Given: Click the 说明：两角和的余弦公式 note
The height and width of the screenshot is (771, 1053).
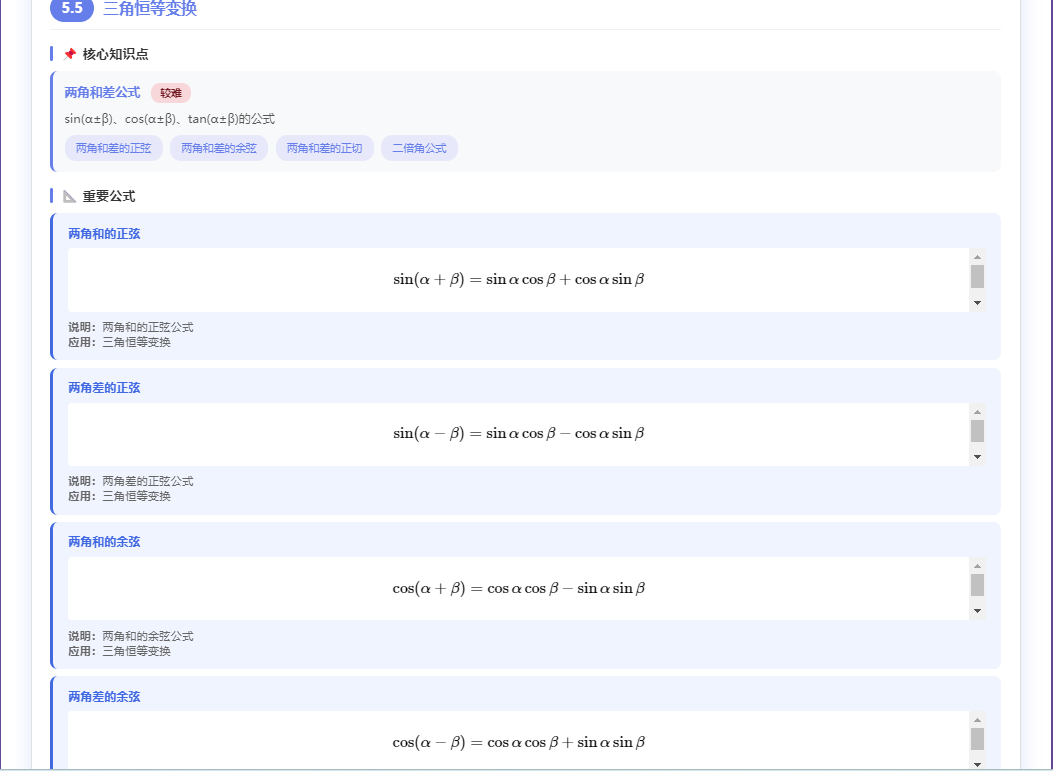Looking at the screenshot, I should click(131, 636).
